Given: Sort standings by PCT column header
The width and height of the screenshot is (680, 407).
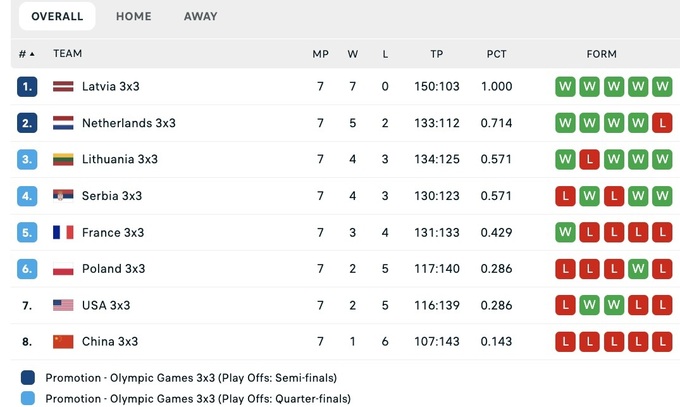Looking at the screenshot, I should point(496,54).
